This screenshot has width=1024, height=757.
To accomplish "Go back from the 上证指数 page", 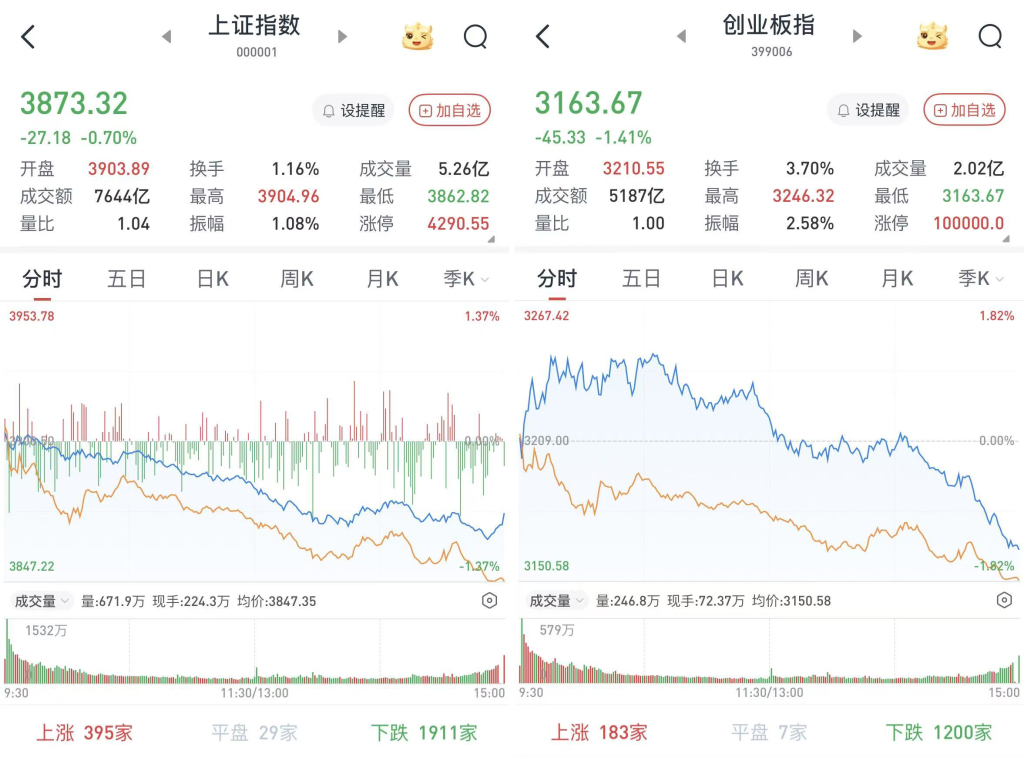I will 28,38.
